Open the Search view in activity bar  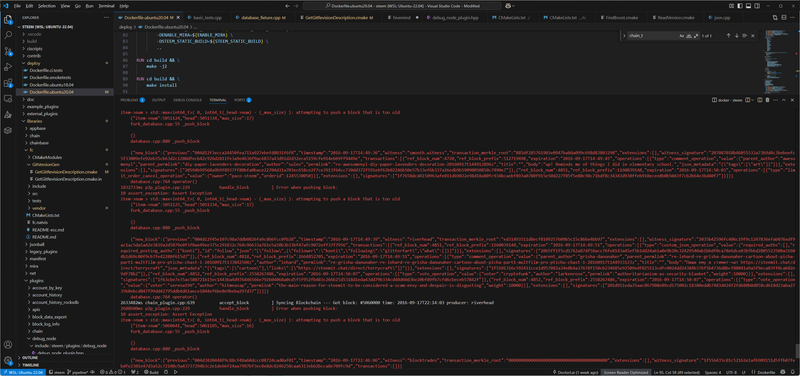pos(8,36)
